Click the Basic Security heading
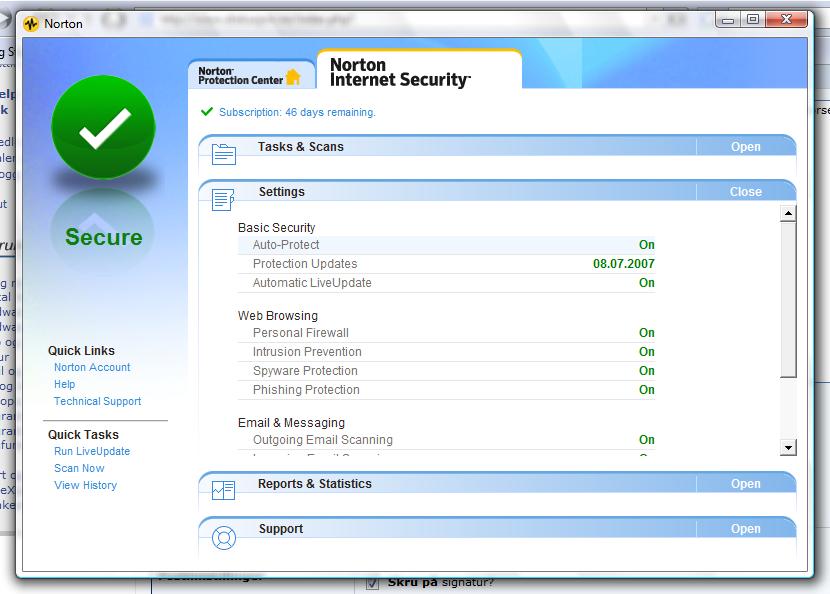The image size is (830, 594). [x=276, y=228]
